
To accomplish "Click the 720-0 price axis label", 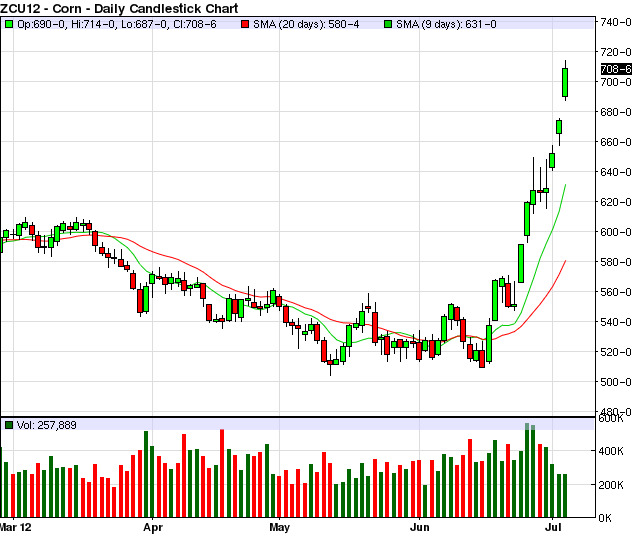I will [x=616, y=52].
